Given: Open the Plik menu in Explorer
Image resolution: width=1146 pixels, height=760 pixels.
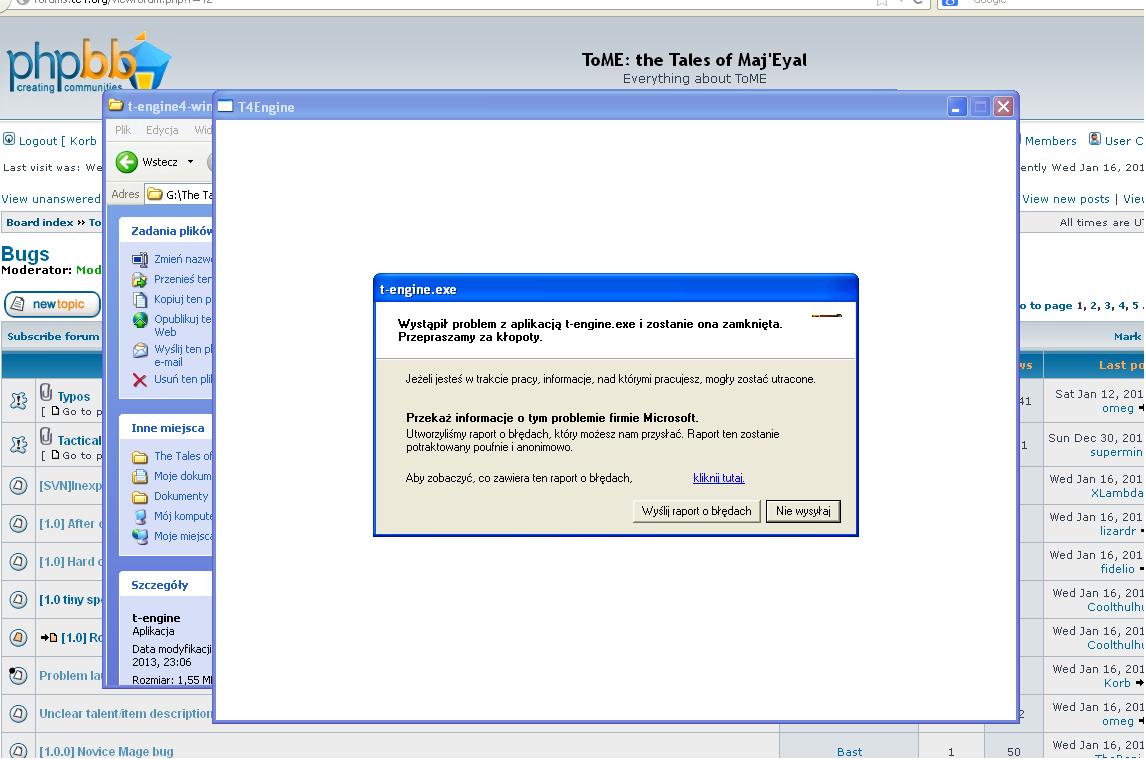Looking at the screenshot, I should [123, 130].
